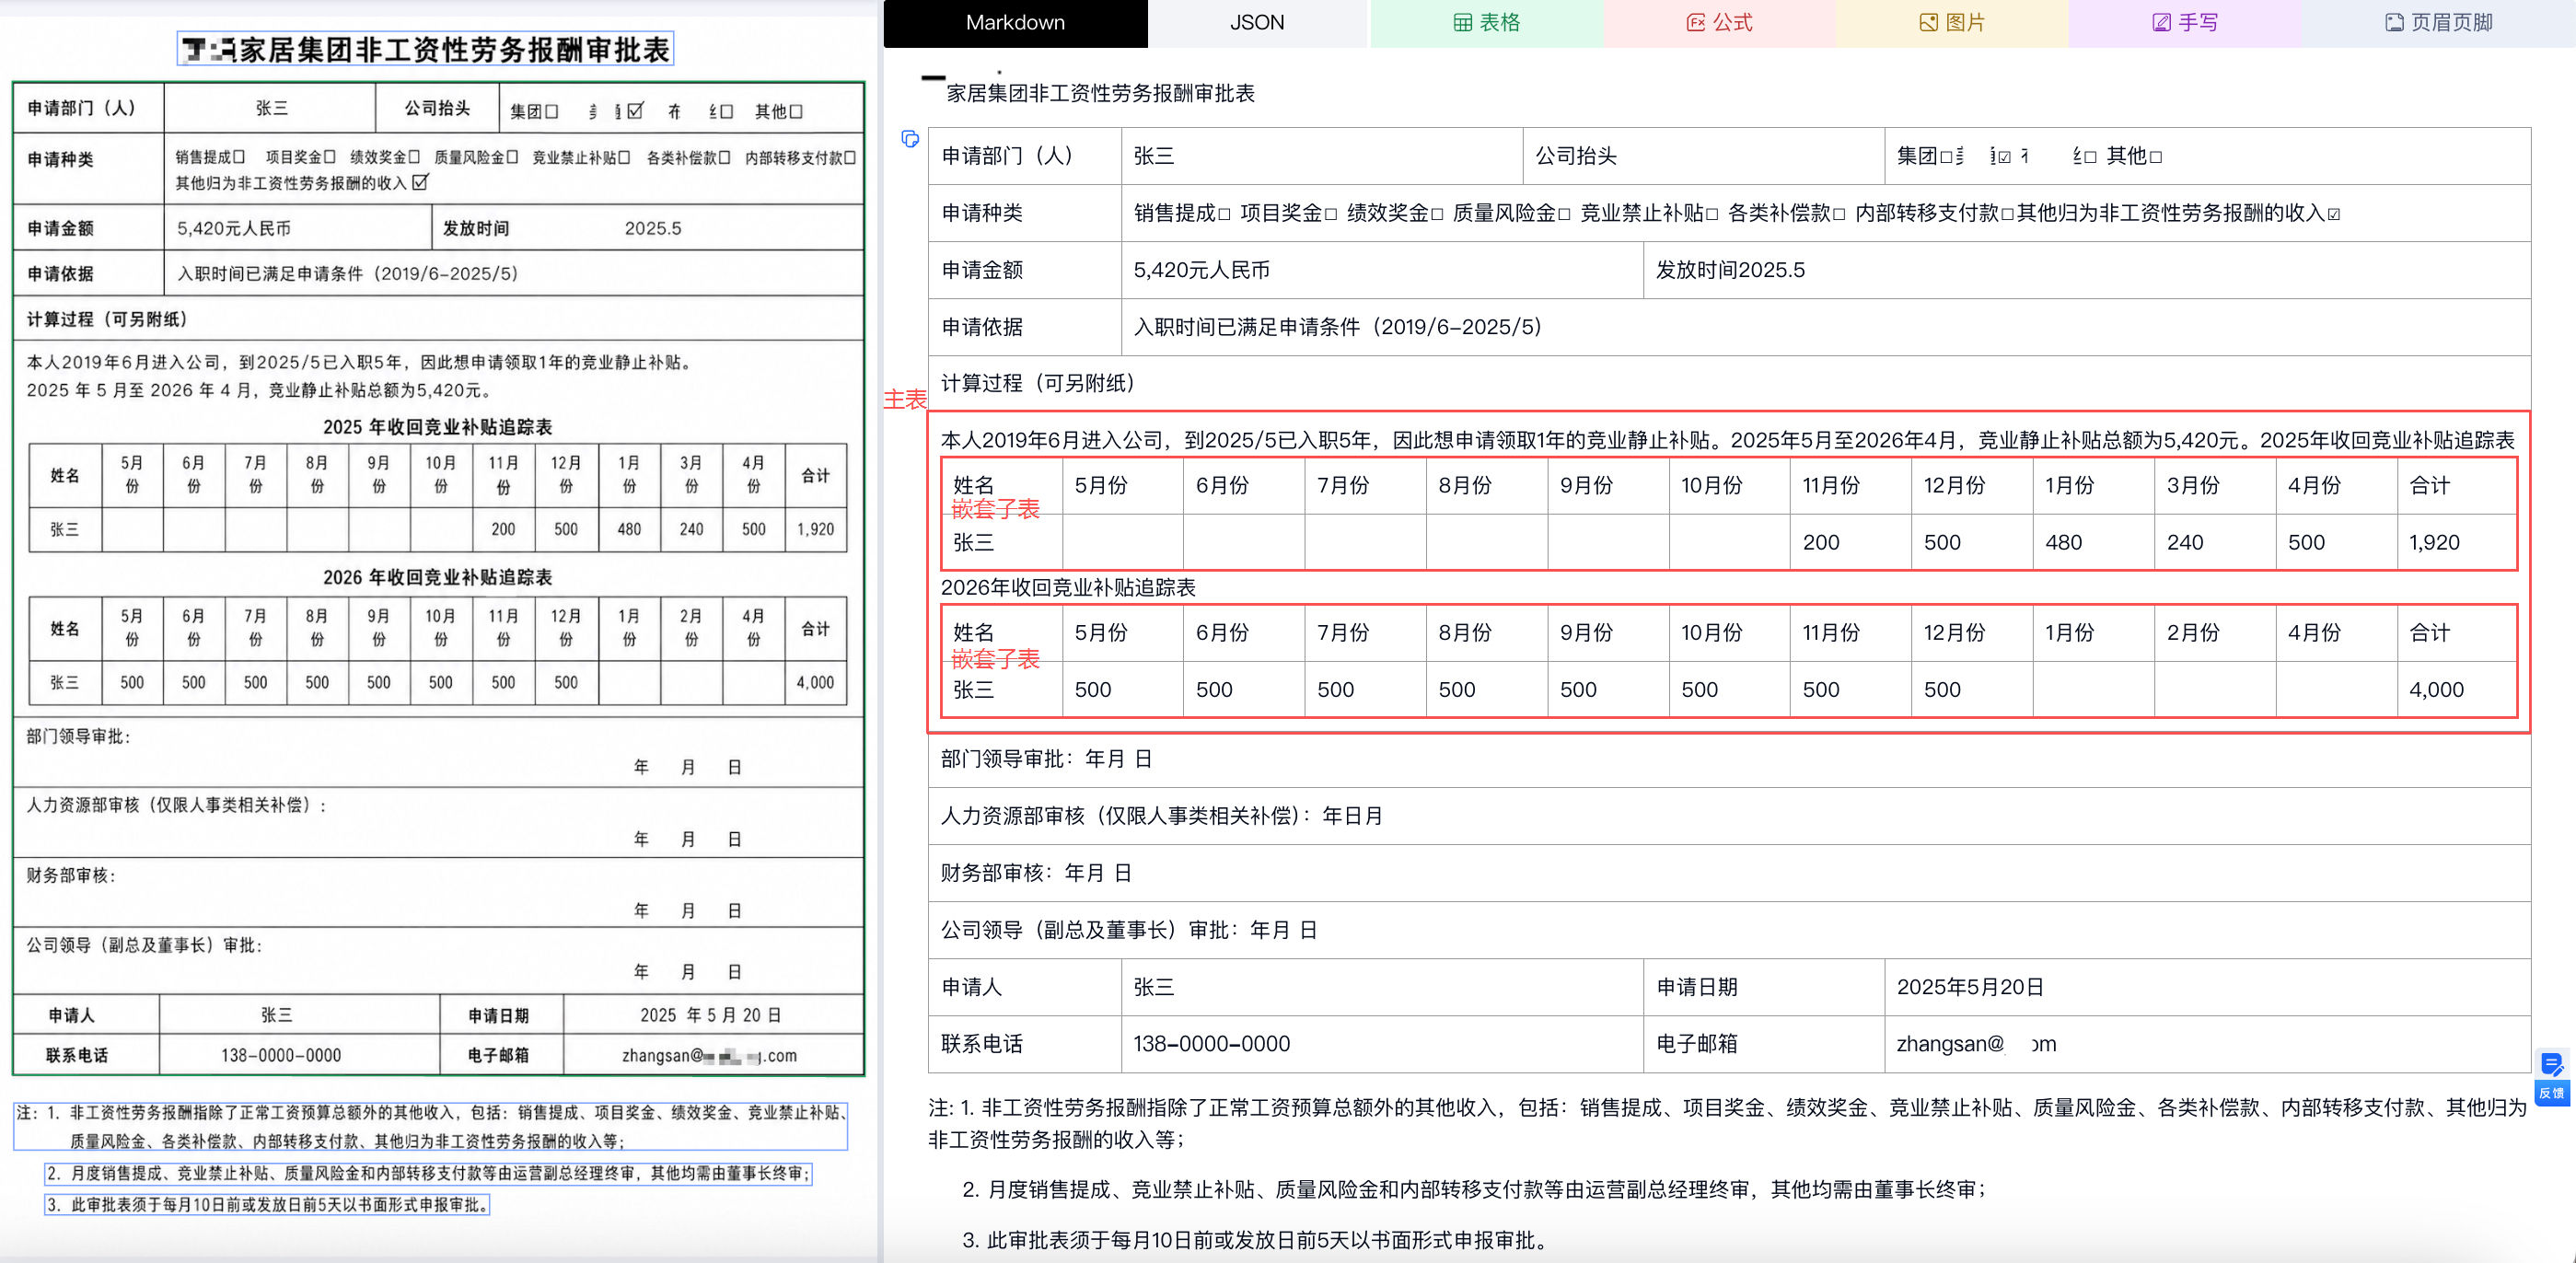Image resolution: width=2576 pixels, height=1263 pixels.
Task: Switch to the JSON tab
Action: [x=1257, y=23]
